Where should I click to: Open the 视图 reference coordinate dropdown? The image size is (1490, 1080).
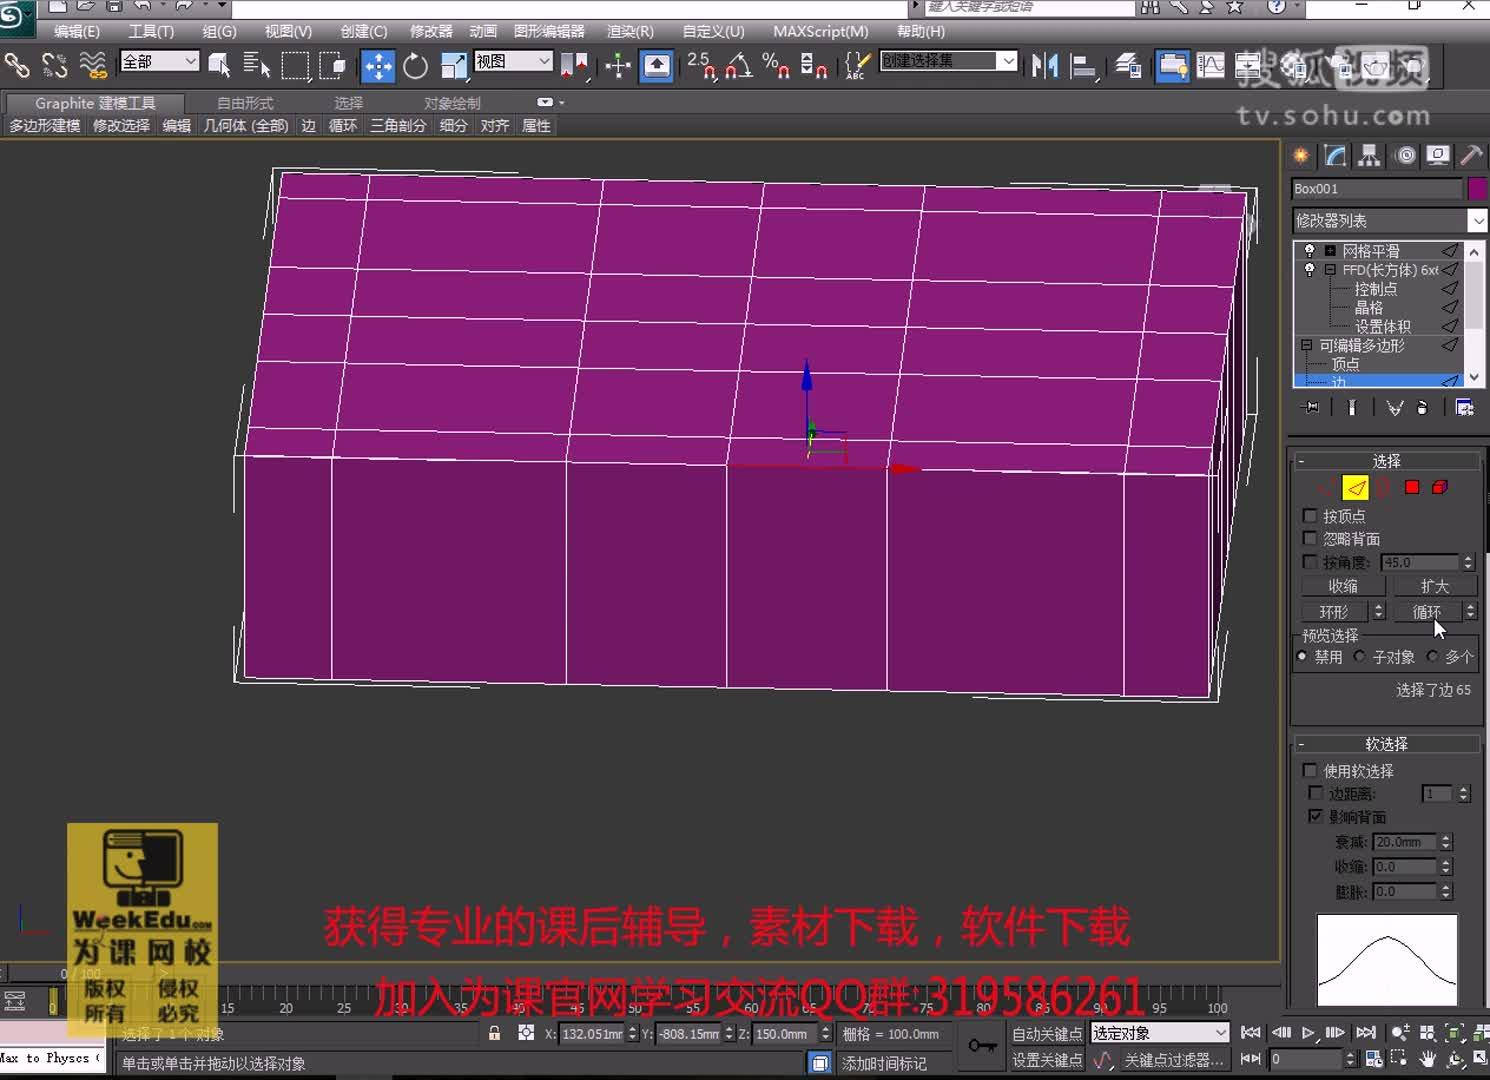511,62
